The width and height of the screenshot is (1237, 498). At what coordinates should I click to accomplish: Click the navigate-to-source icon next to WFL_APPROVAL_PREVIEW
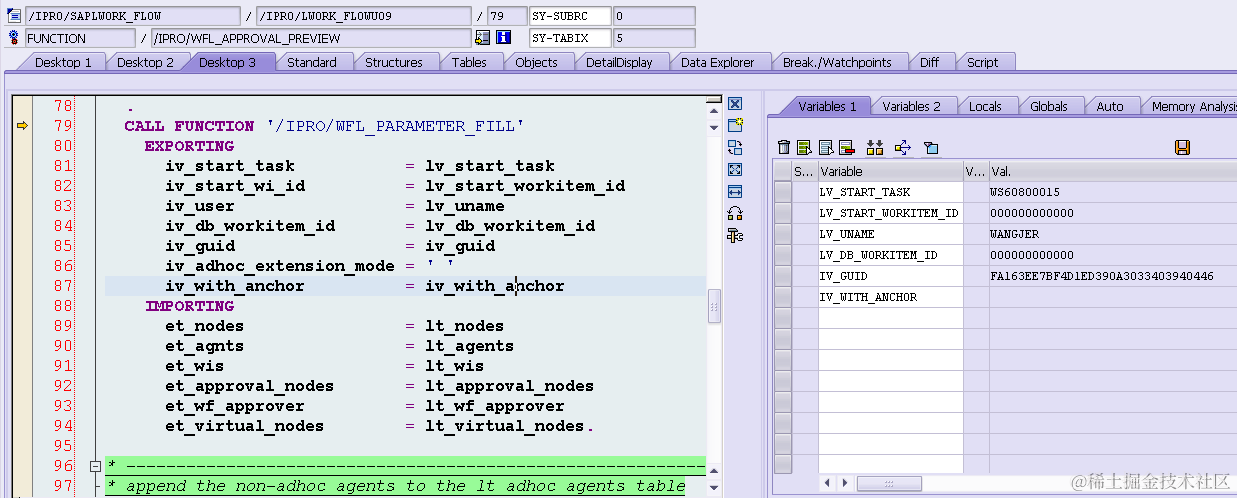(x=483, y=38)
